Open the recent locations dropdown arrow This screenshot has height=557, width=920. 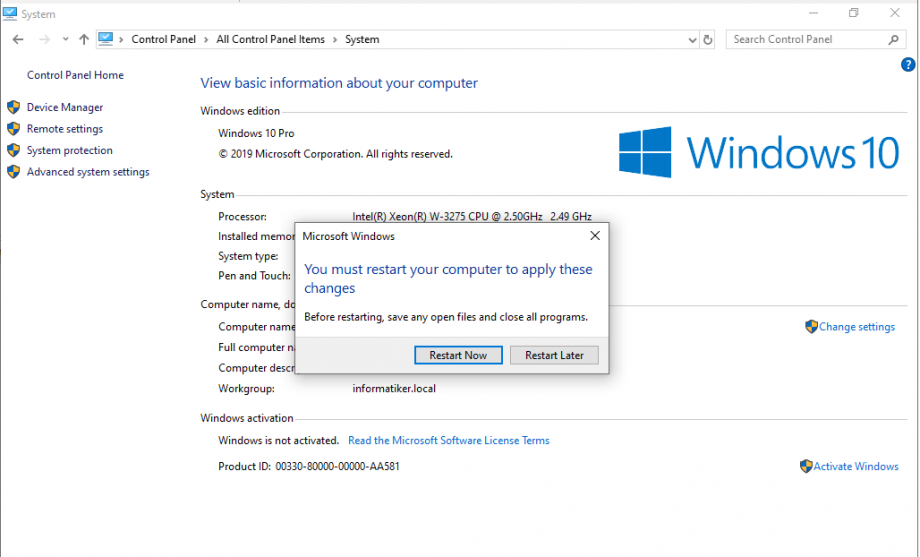[x=65, y=39]
